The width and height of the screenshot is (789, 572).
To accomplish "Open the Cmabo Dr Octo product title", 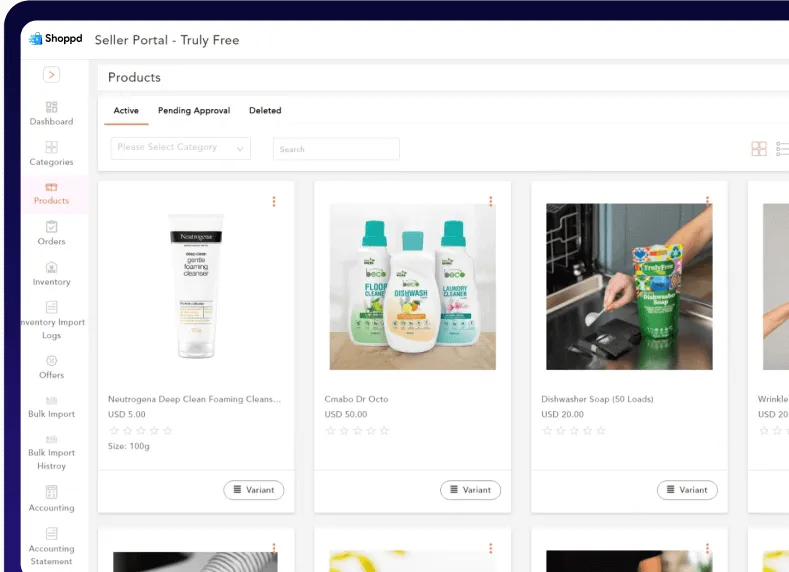I will coord(356,399).
